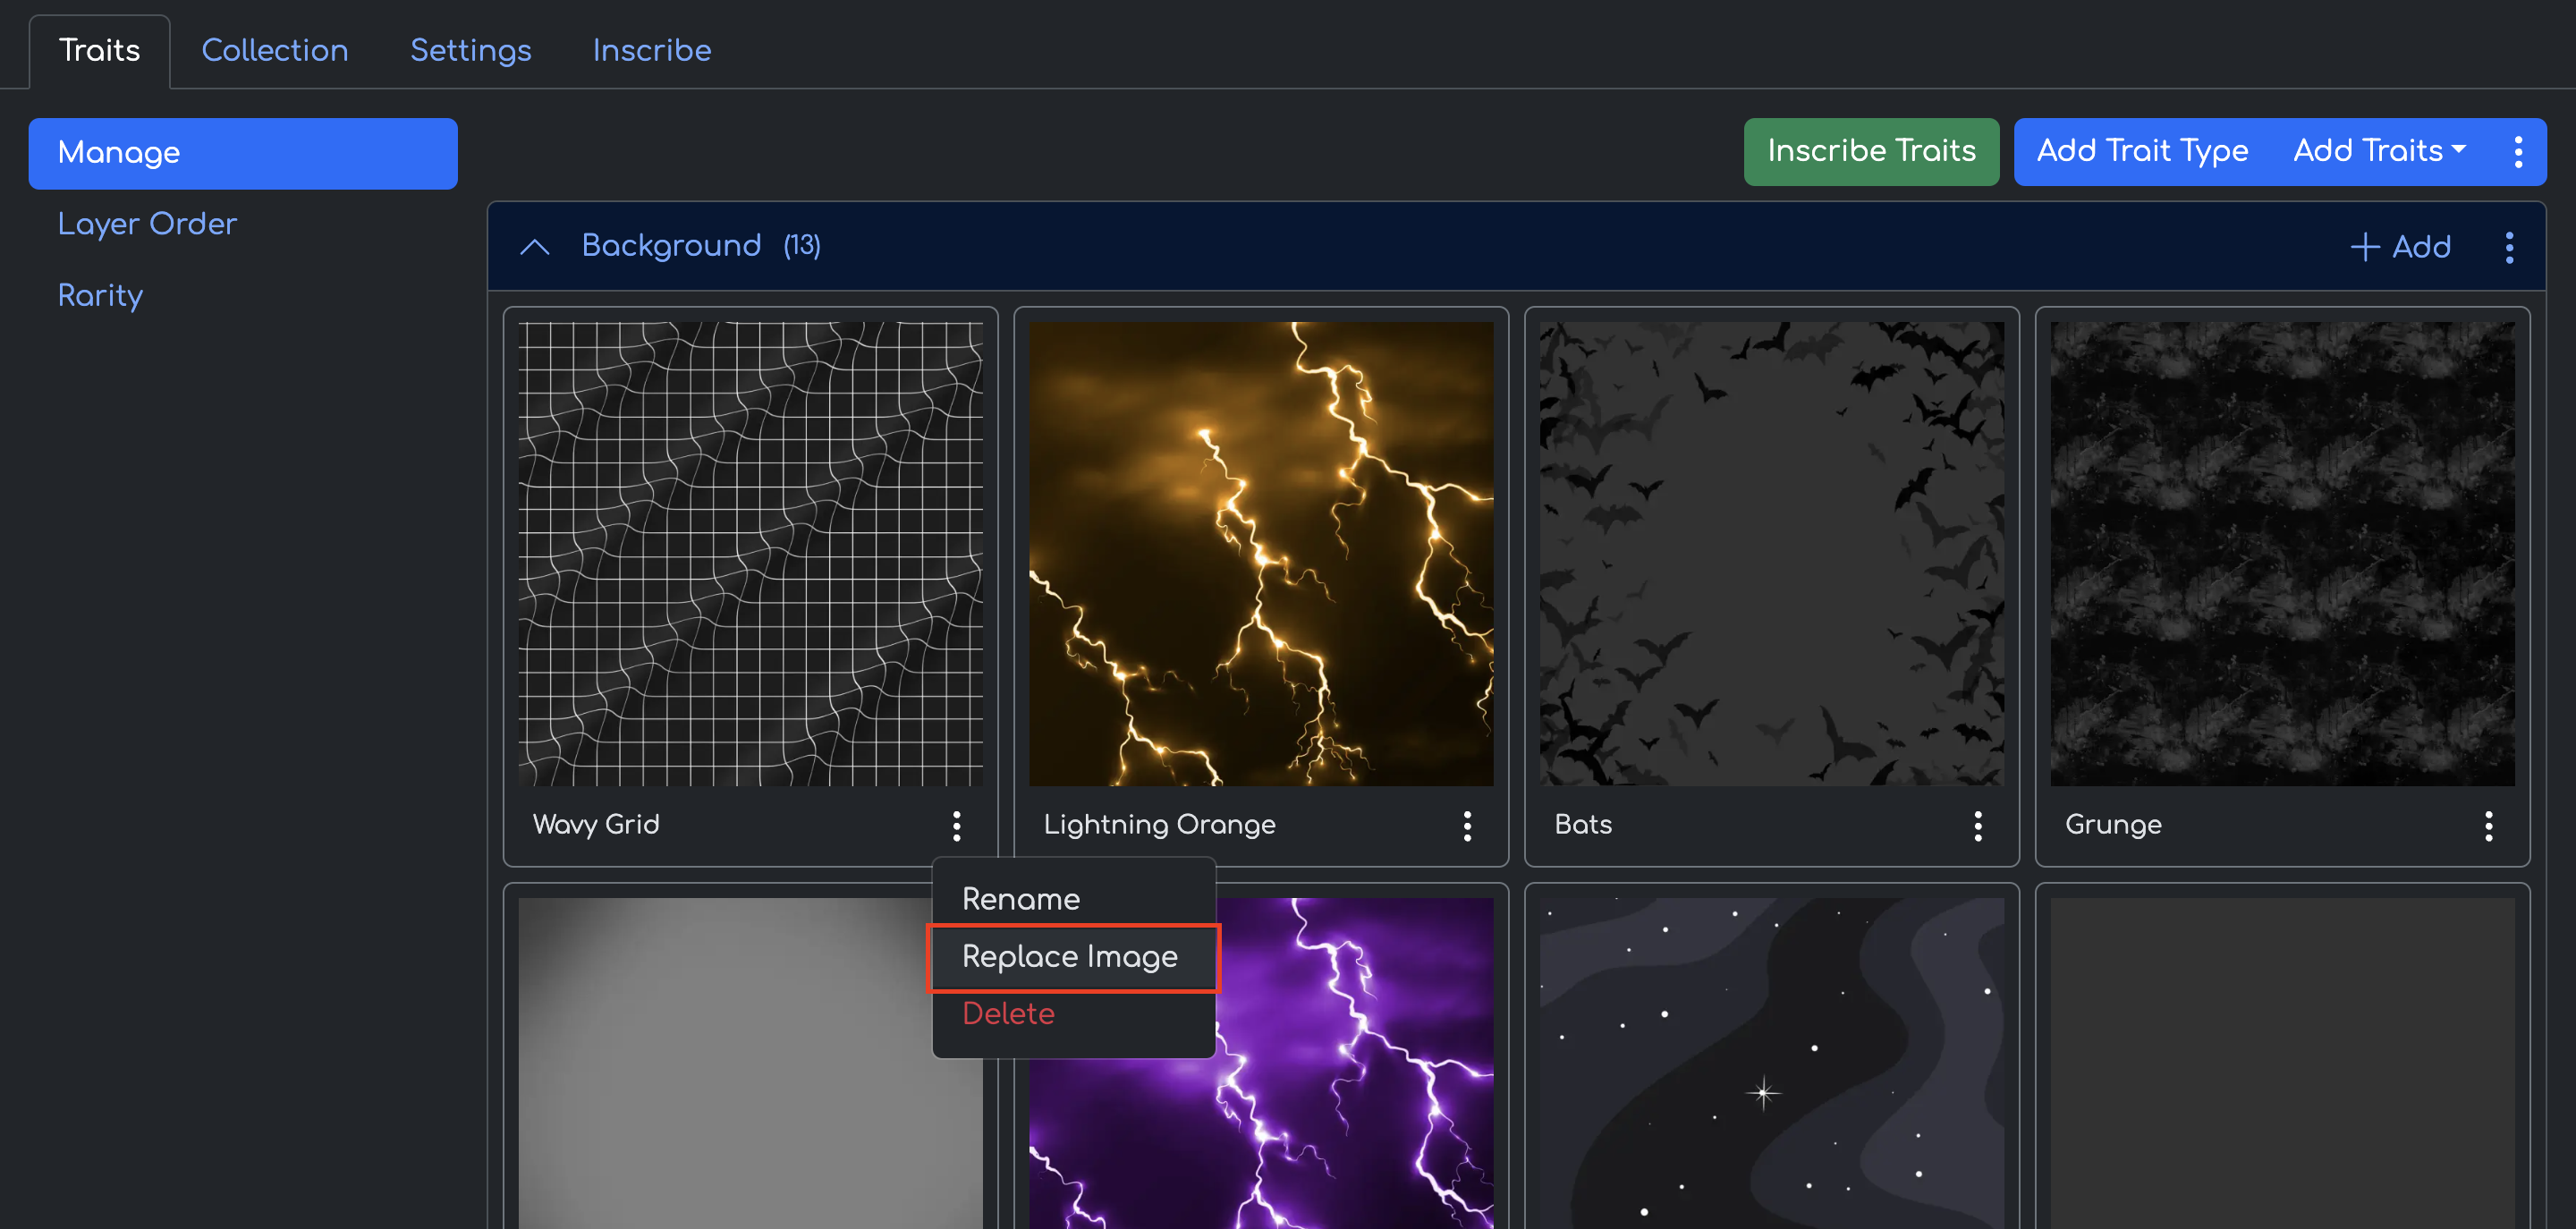Click plus Add in Background header

click(2400, 247)
